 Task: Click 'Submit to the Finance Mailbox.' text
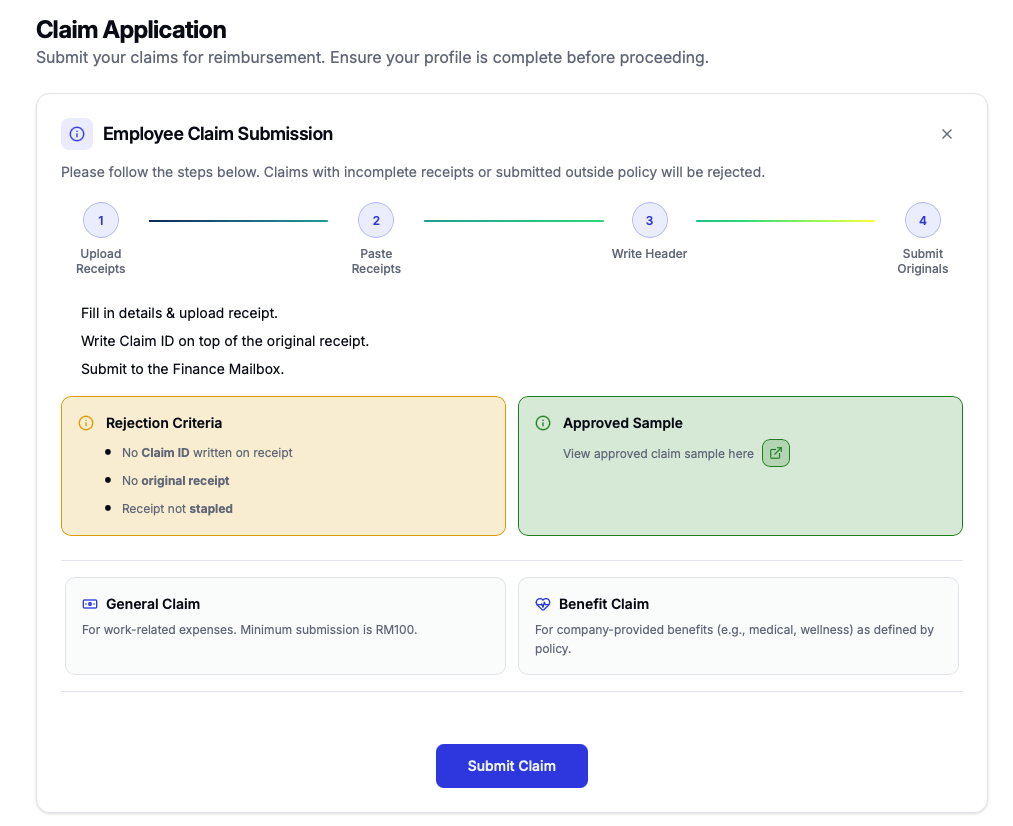tap(182, 369)
